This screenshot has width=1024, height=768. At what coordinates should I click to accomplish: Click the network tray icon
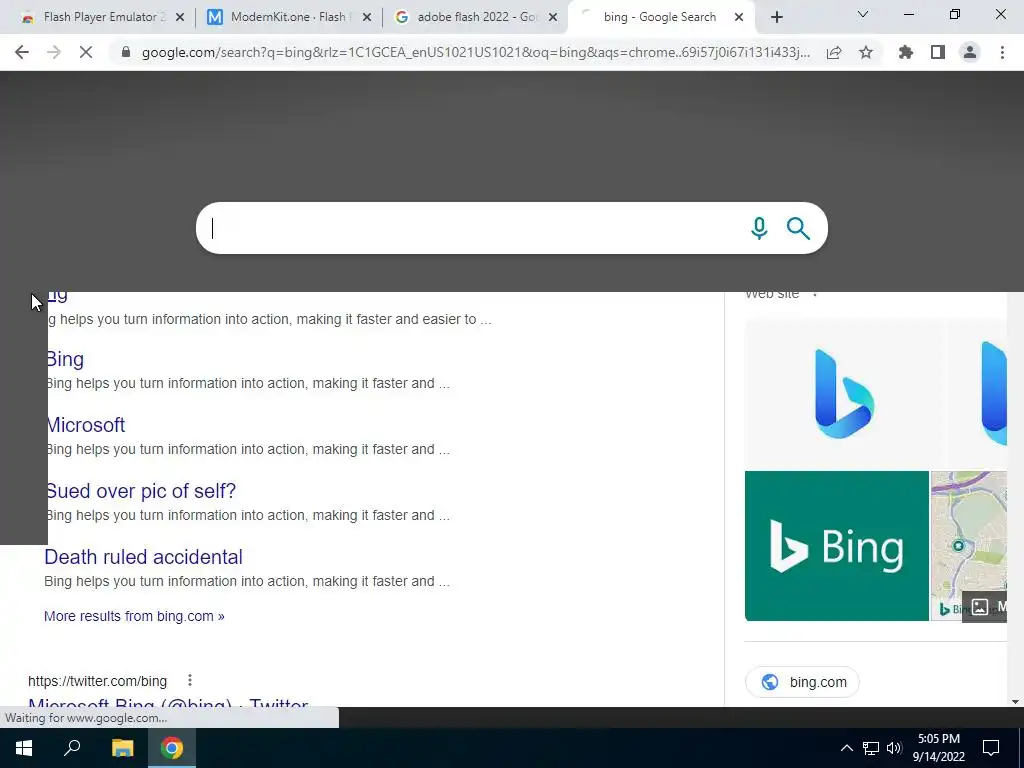click(871, 748)
